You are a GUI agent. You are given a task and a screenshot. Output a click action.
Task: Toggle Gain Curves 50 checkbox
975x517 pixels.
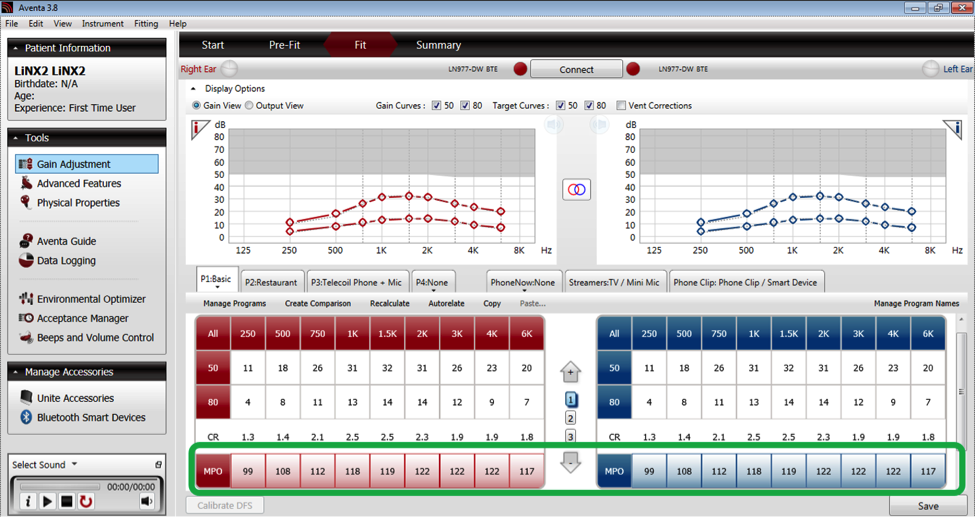click(x=437, y=106)
